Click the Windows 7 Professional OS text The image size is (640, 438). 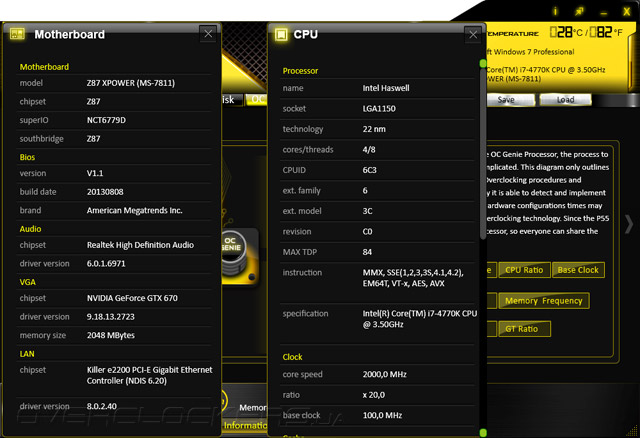pos(533,52)
